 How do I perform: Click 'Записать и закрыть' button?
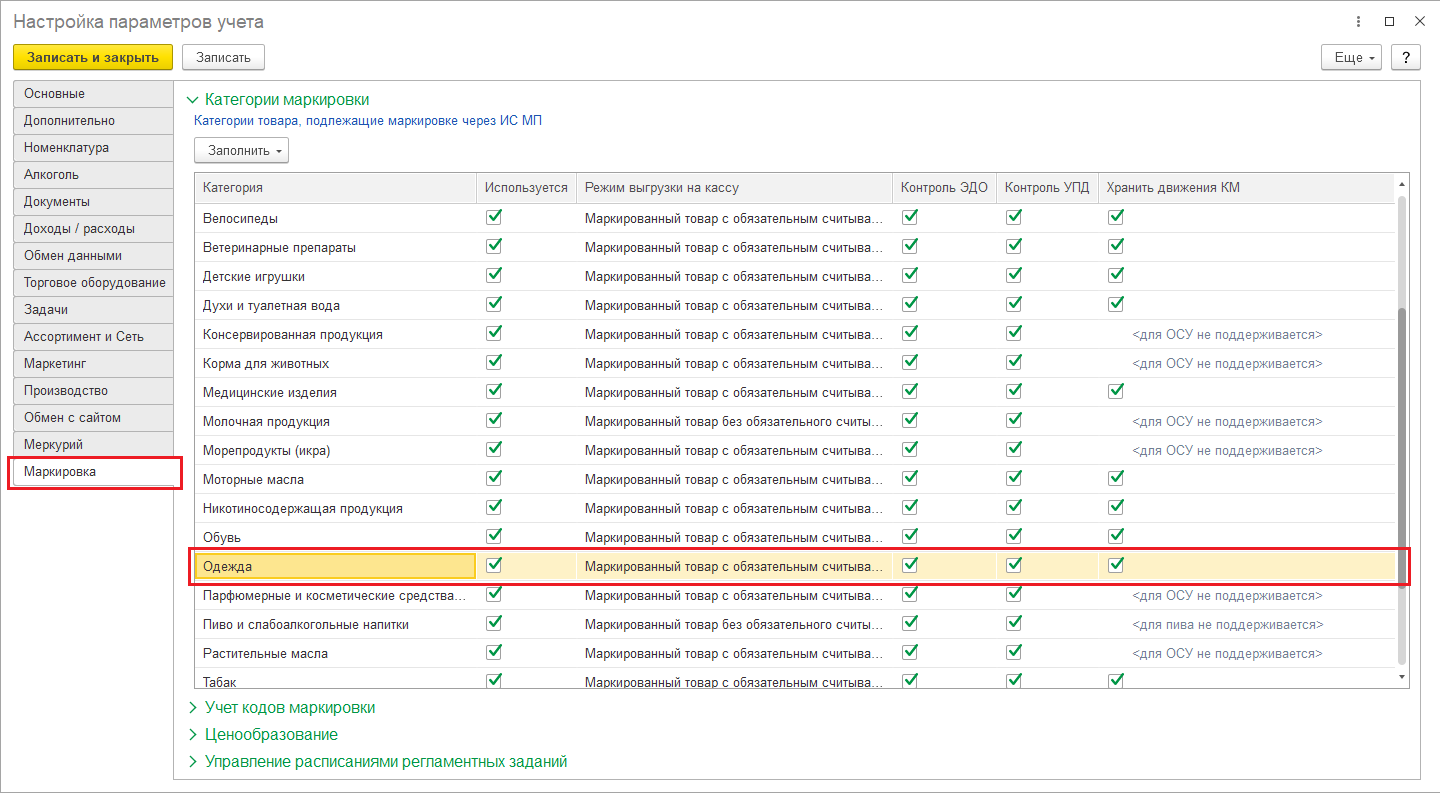[x=93, y=57]
